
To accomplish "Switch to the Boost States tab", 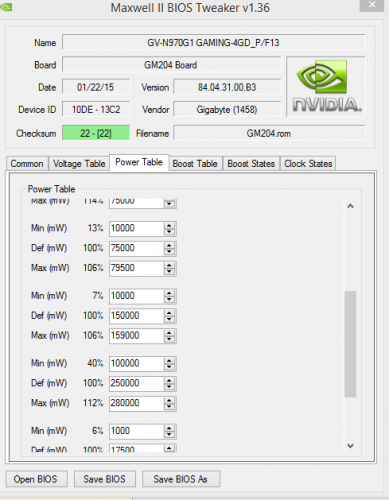I will [251, 164].
